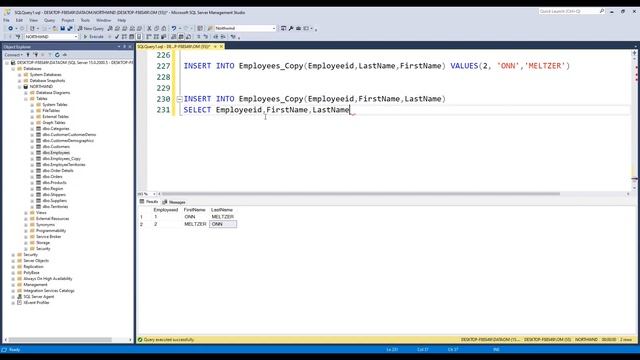Expand the Programmability folder node
Image resolution: width=640 pixels, height=360 pixels.
pyautogui.click(x=26, y=231)
